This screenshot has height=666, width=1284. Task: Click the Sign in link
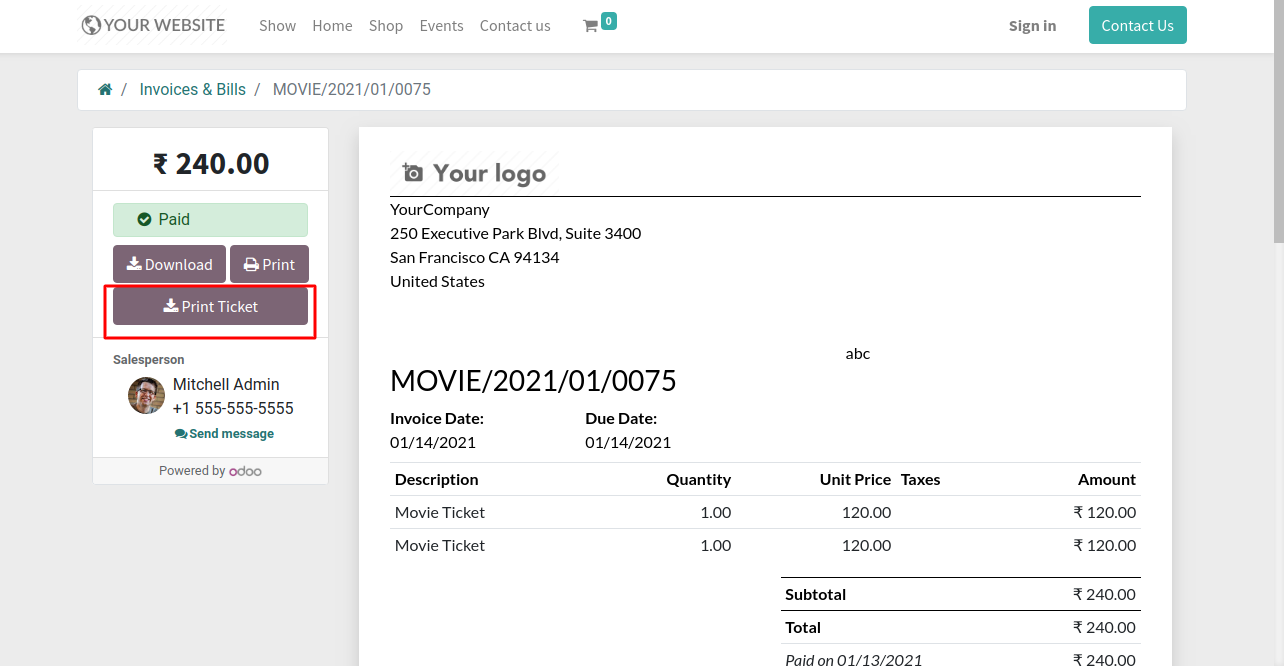tap(1032, 26)
